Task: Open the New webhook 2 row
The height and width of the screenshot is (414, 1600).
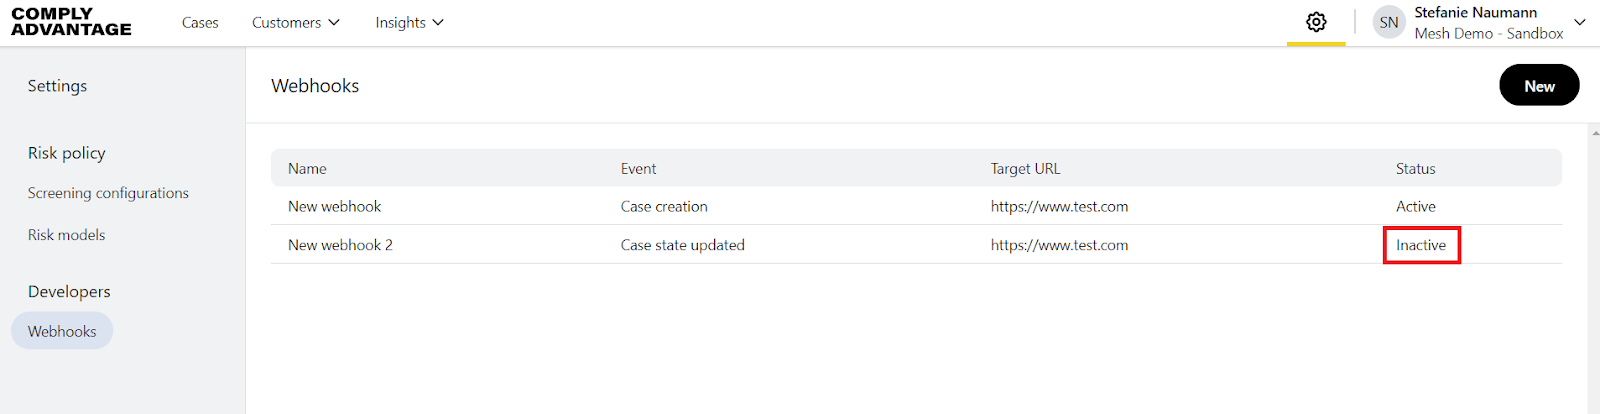Action: [340, 245]
